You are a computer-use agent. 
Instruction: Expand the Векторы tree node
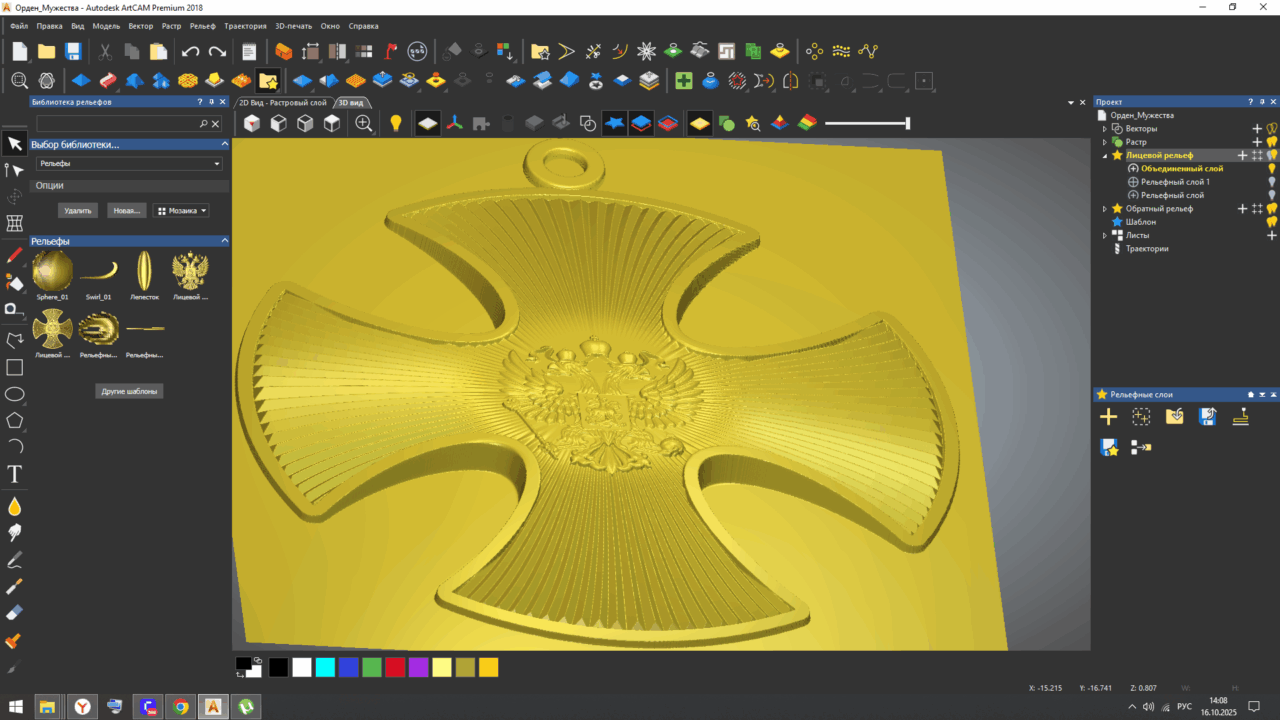point(1105,129)
